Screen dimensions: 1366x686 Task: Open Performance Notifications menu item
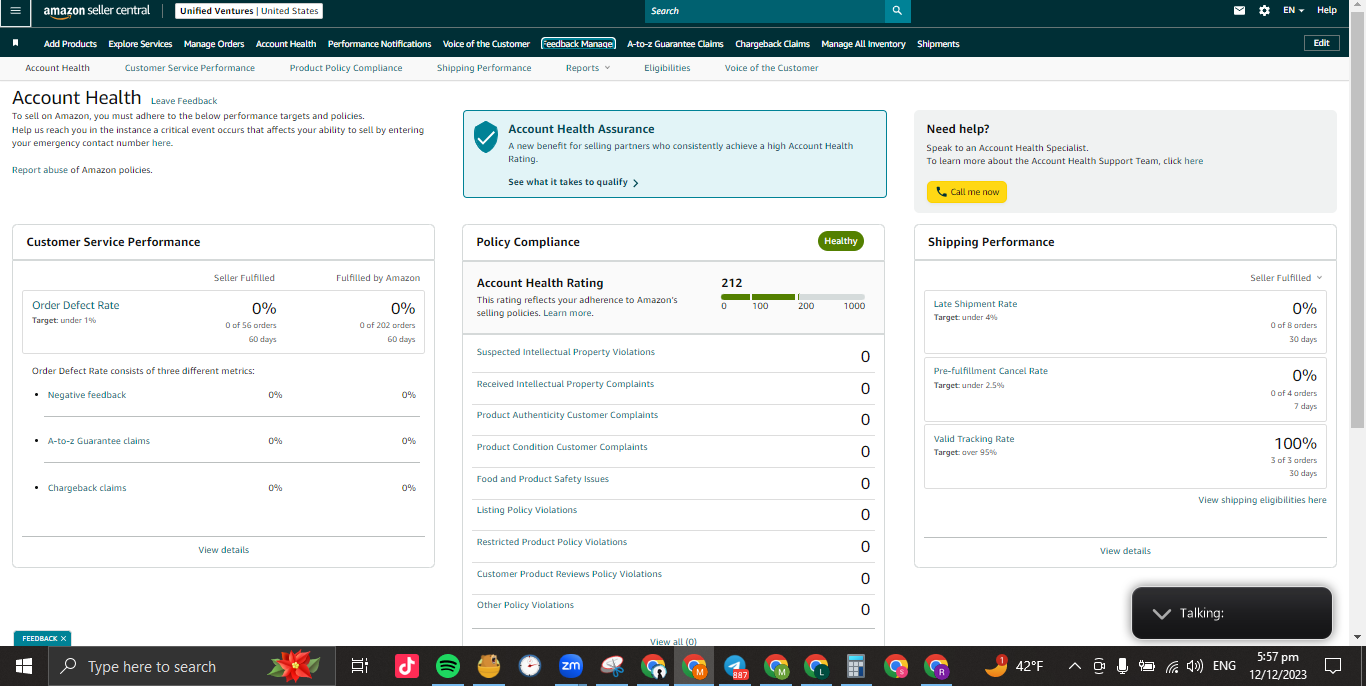[x=379, y=44]
